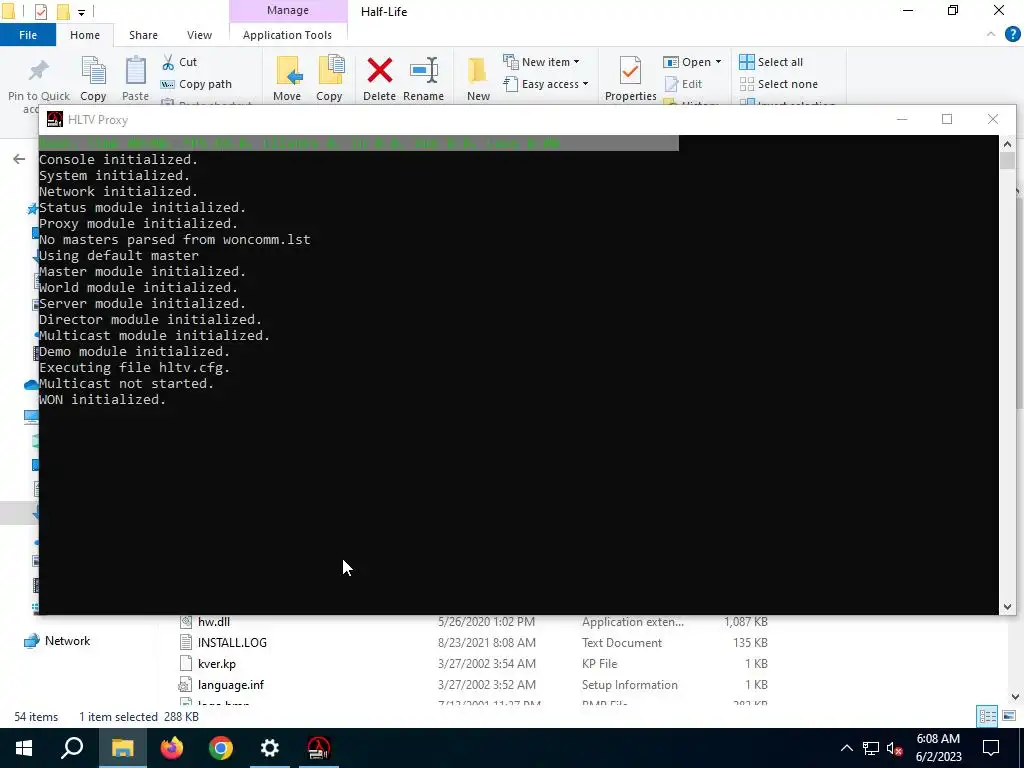Click the Help question mark icon
1024x768 pixels.
point(1012,35)
